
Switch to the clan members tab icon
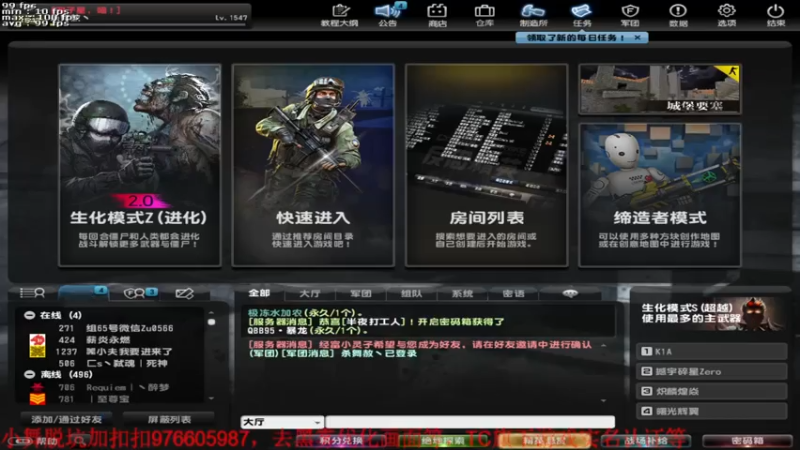click(x=139, y=293)
